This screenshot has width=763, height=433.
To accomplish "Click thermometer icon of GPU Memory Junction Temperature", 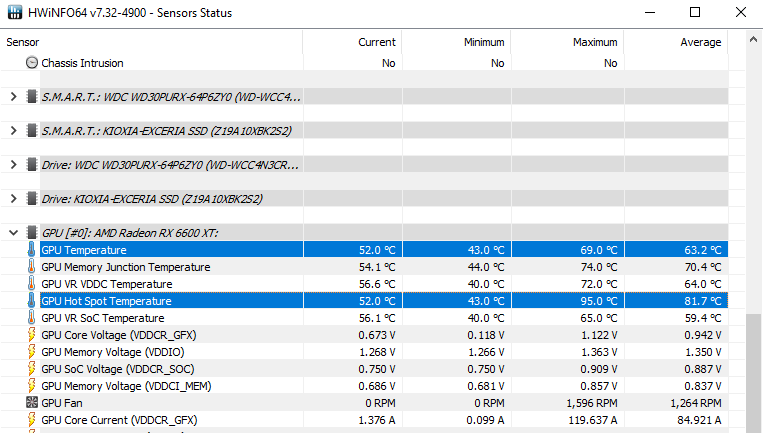I will pyautogui.click(x=32, y=267).
